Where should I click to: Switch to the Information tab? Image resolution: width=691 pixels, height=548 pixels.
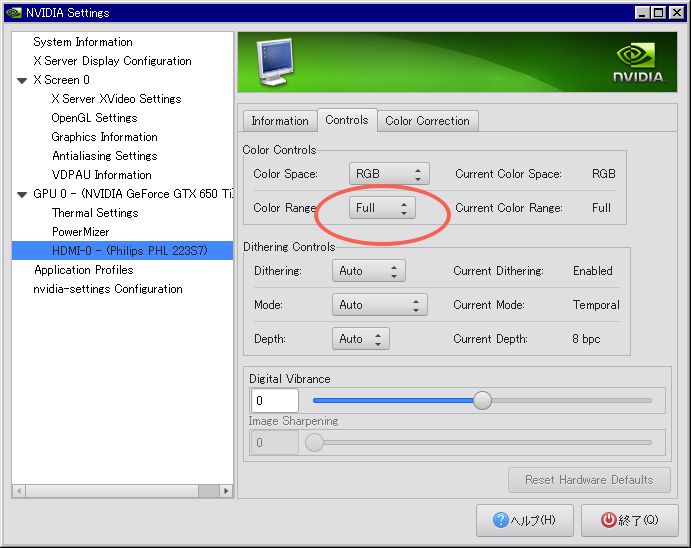280,121
